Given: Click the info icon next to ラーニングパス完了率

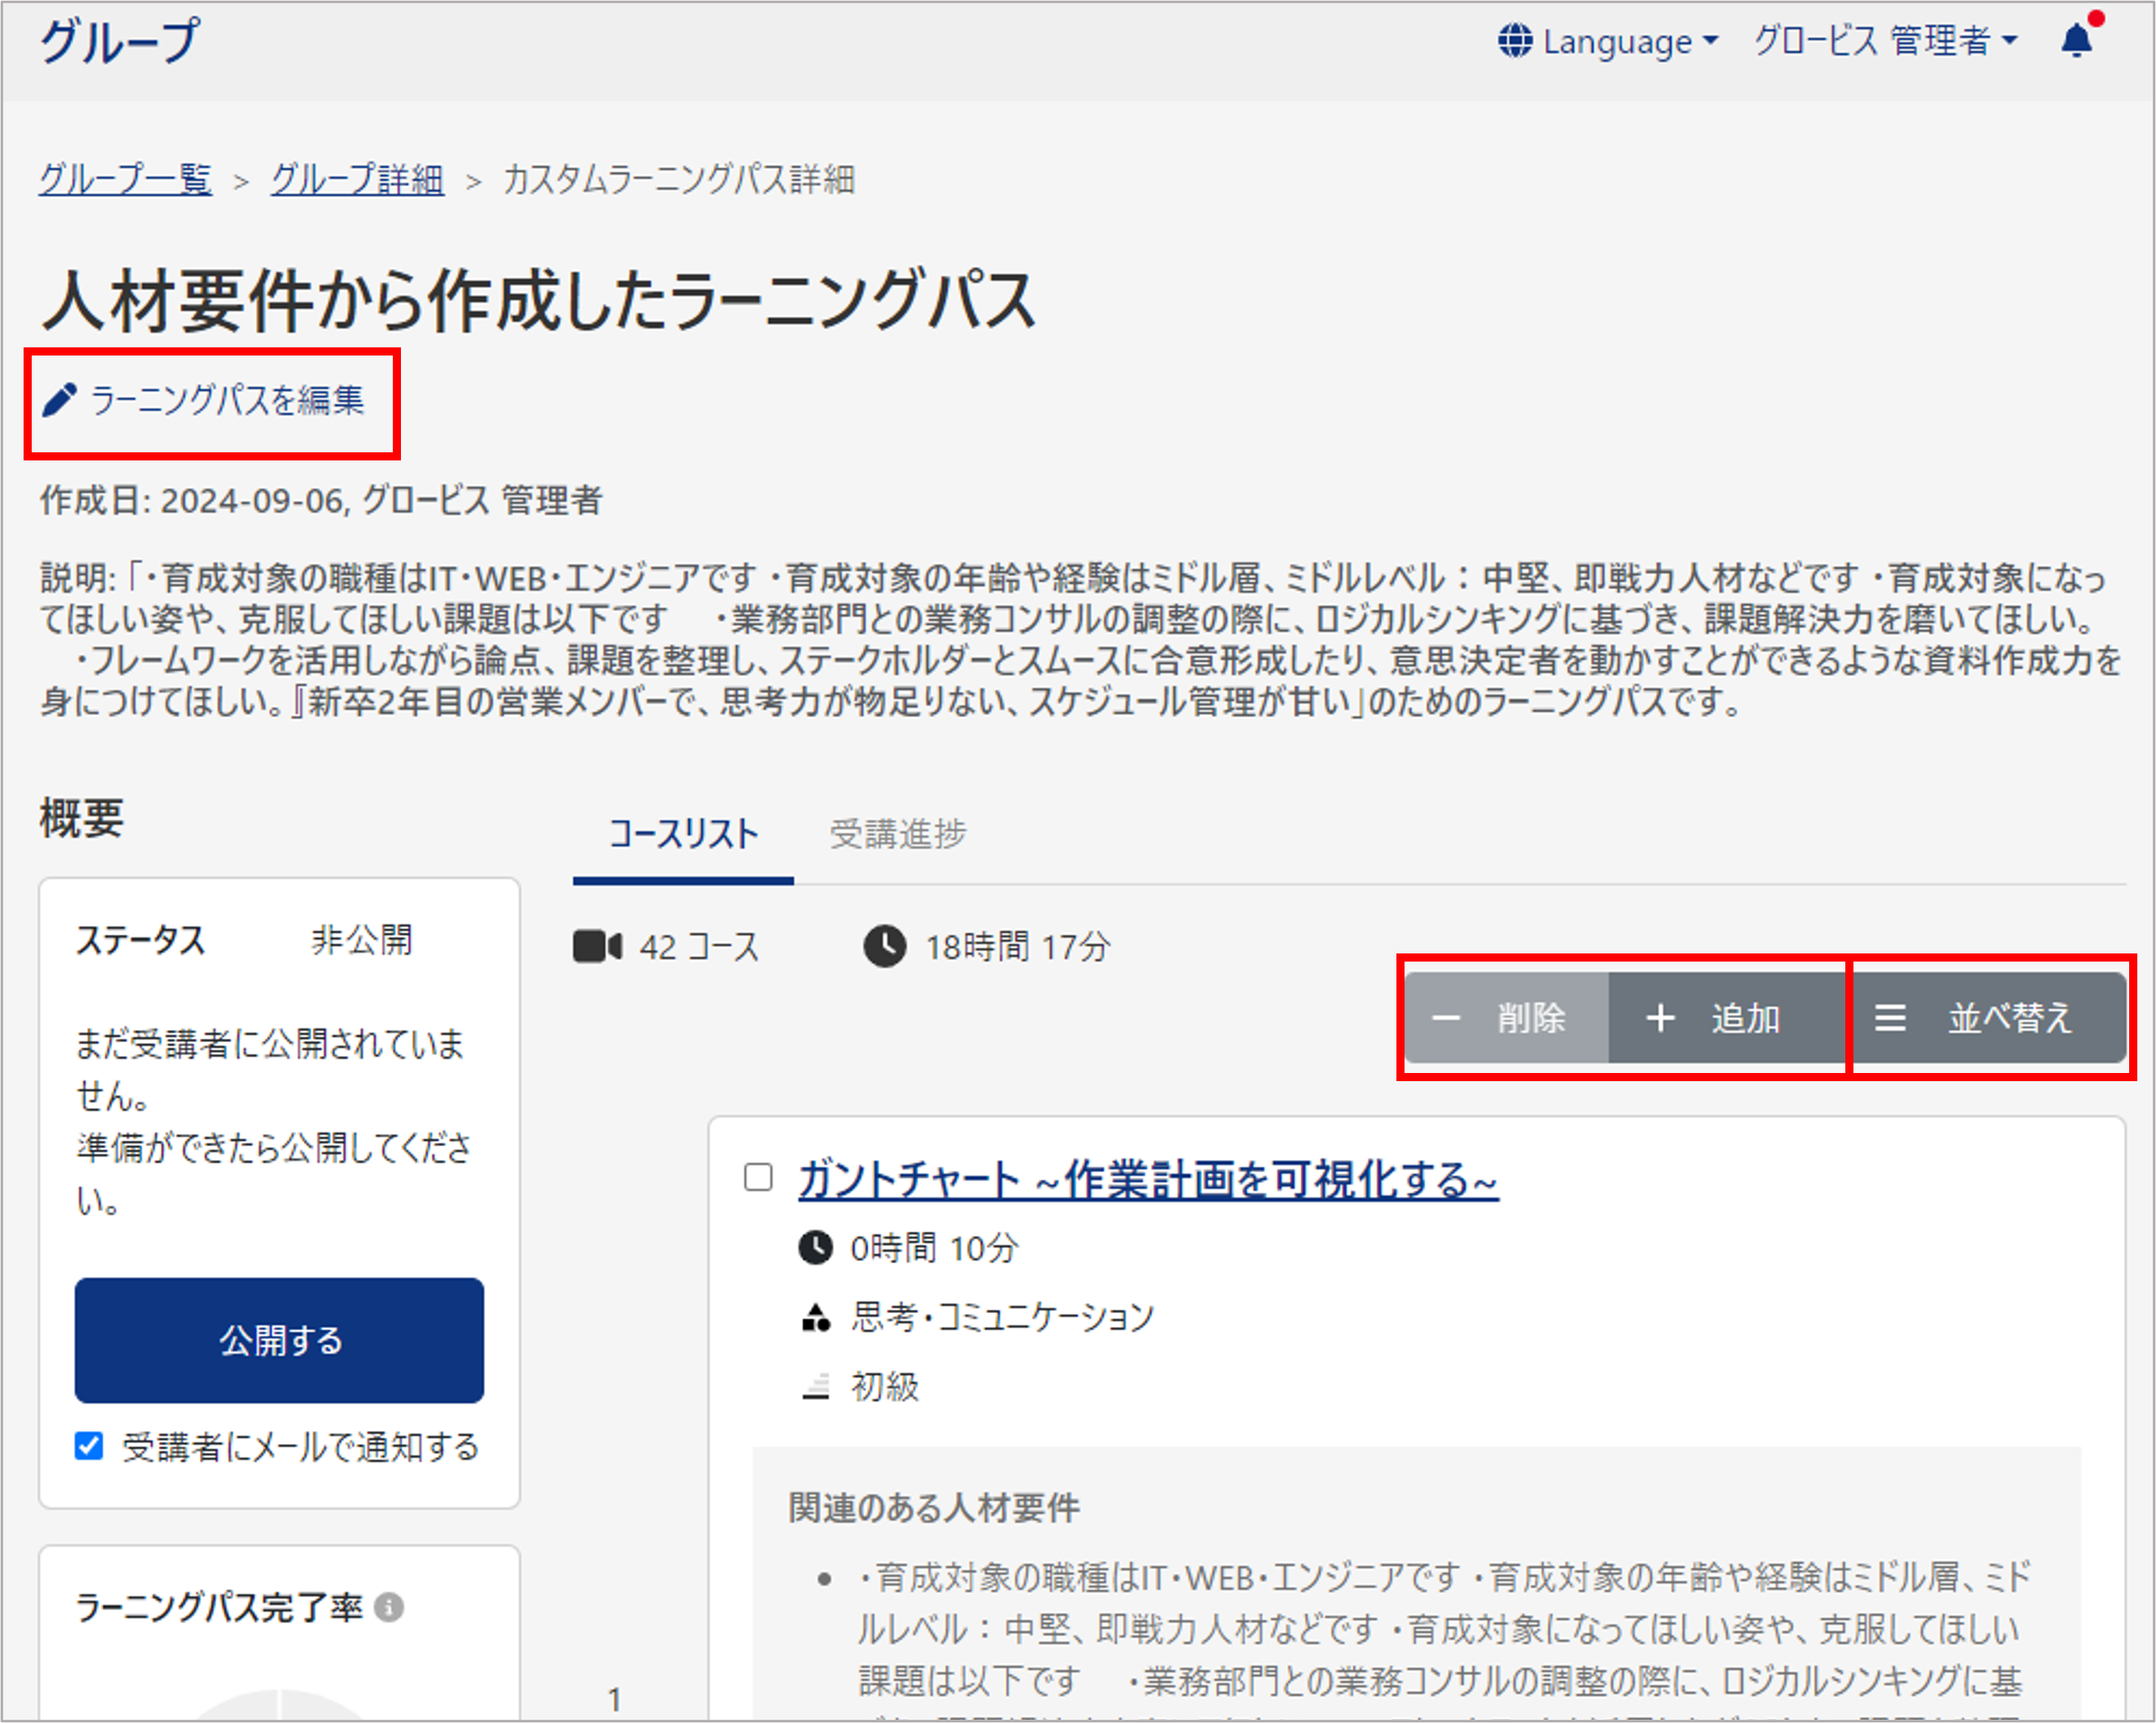Looking at the screenshot, I should pos(389,1607).
